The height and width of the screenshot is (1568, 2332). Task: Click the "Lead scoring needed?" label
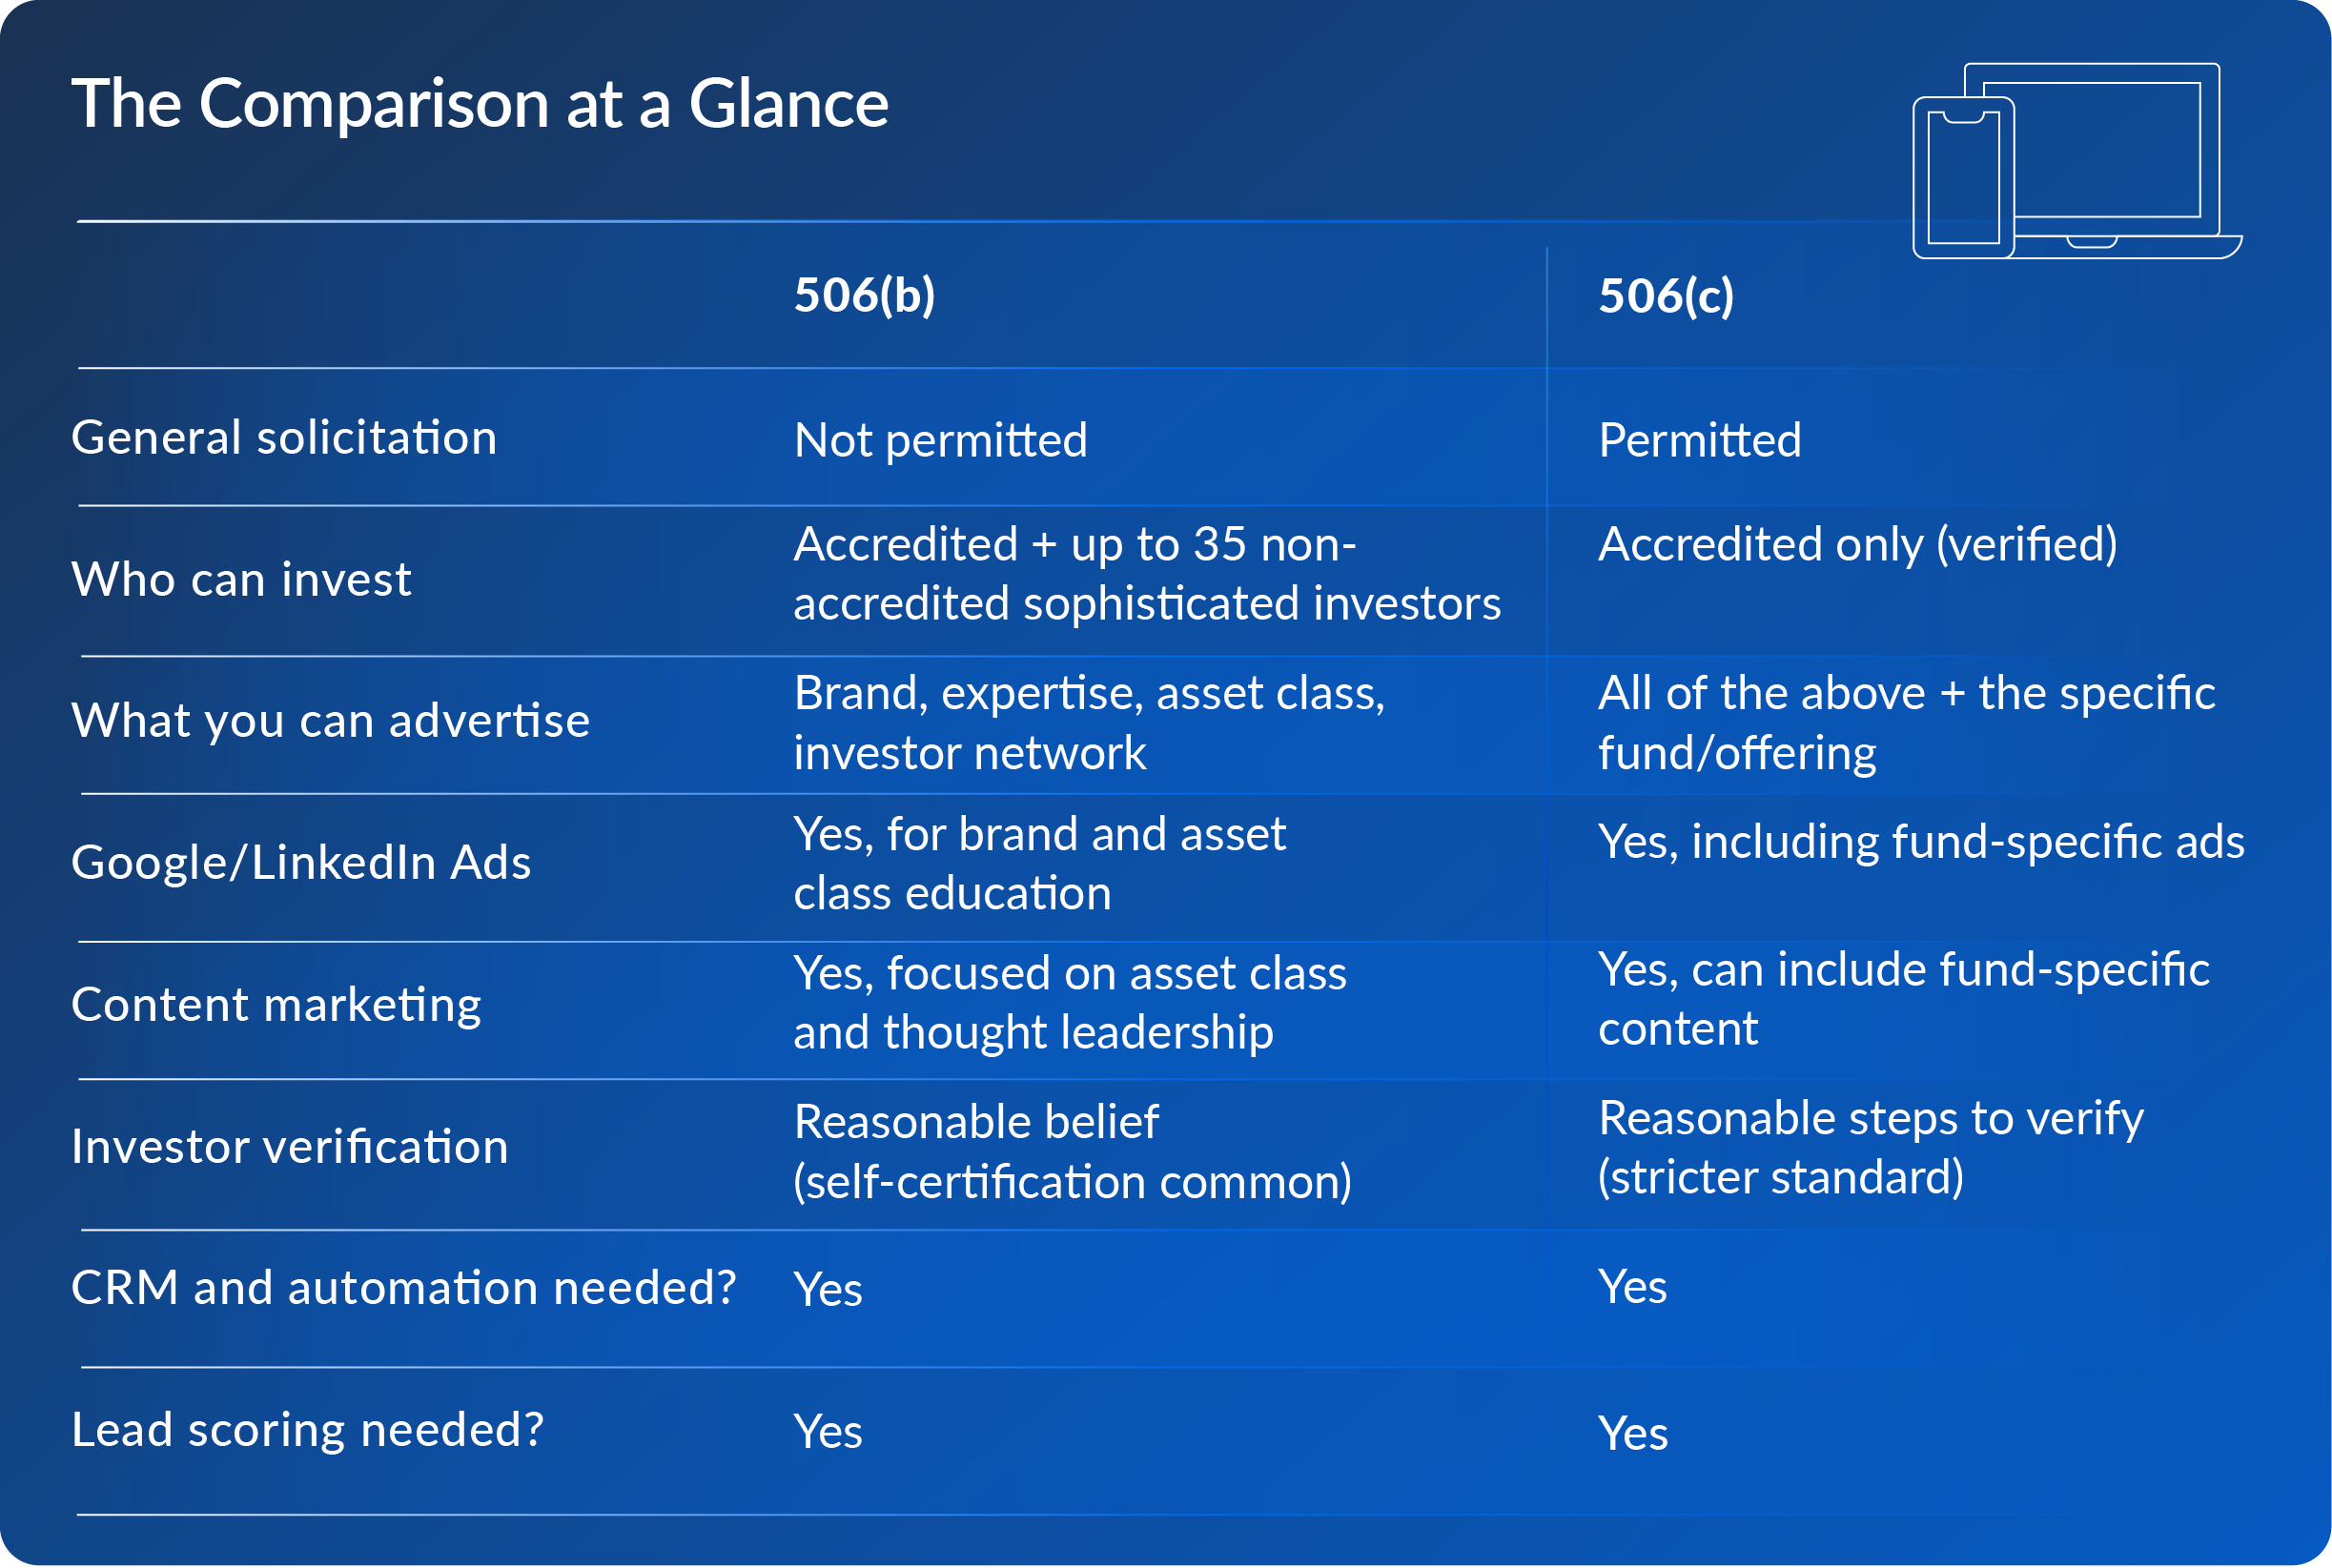tap(307, 1430)
